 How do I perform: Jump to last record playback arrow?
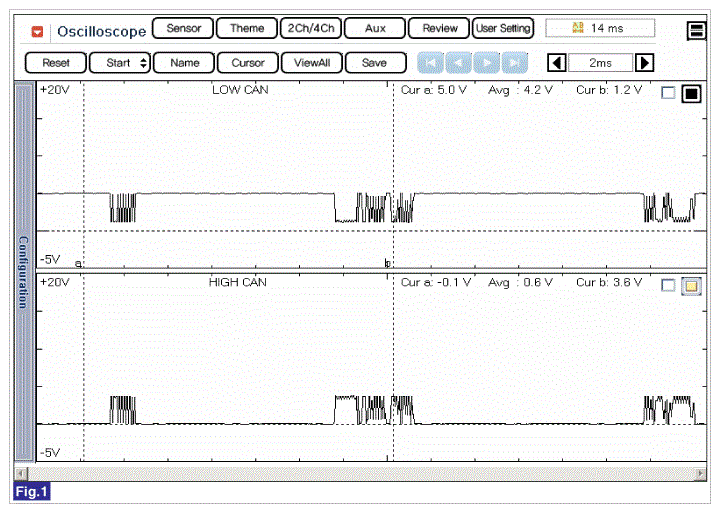514,63
